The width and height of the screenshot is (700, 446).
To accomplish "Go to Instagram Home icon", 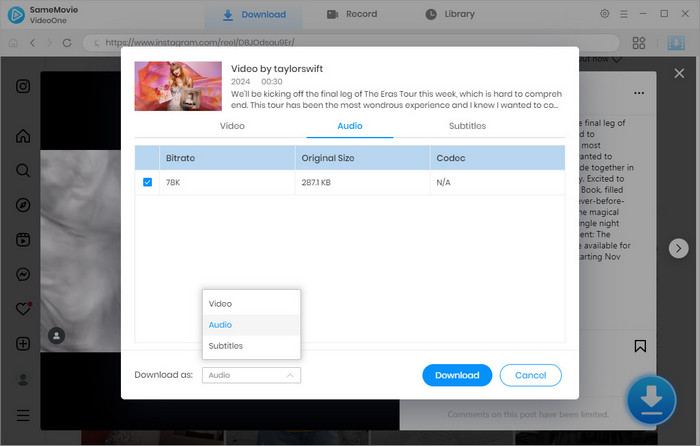I will click(23, 136).
